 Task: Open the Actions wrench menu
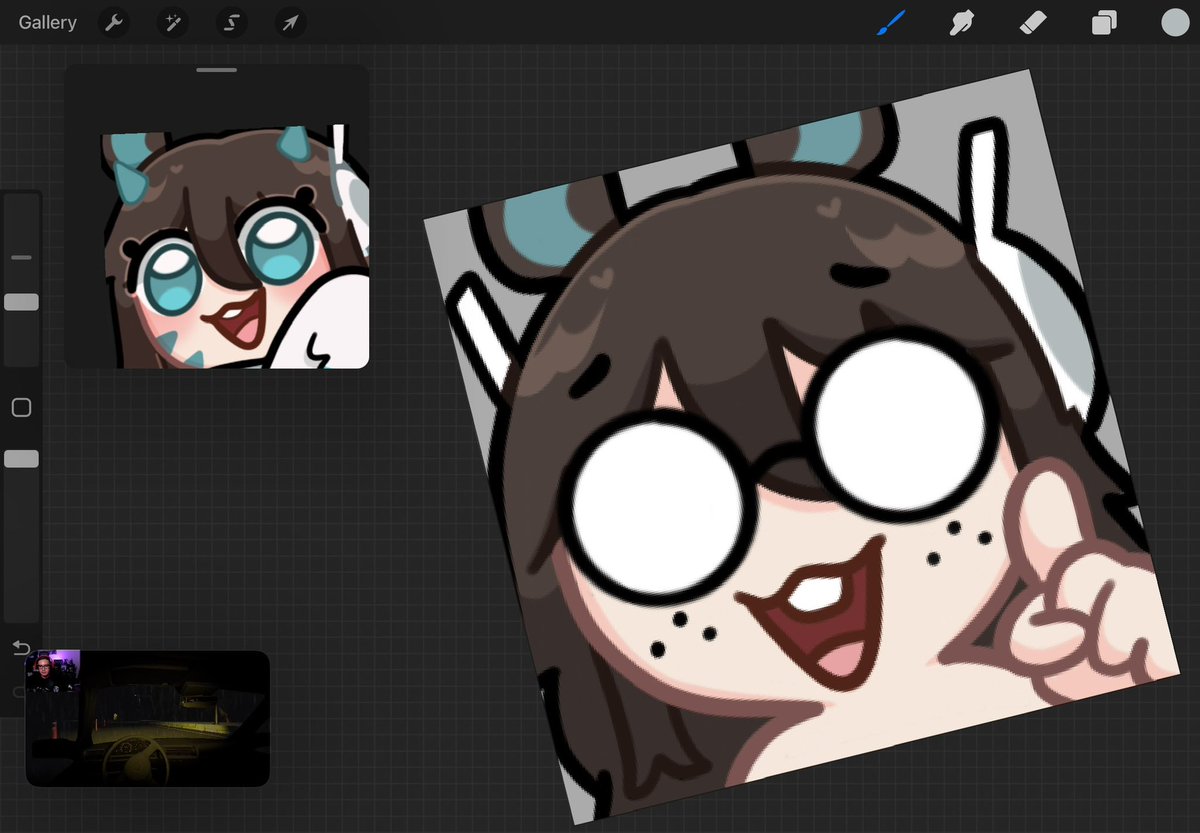(115, 22)
